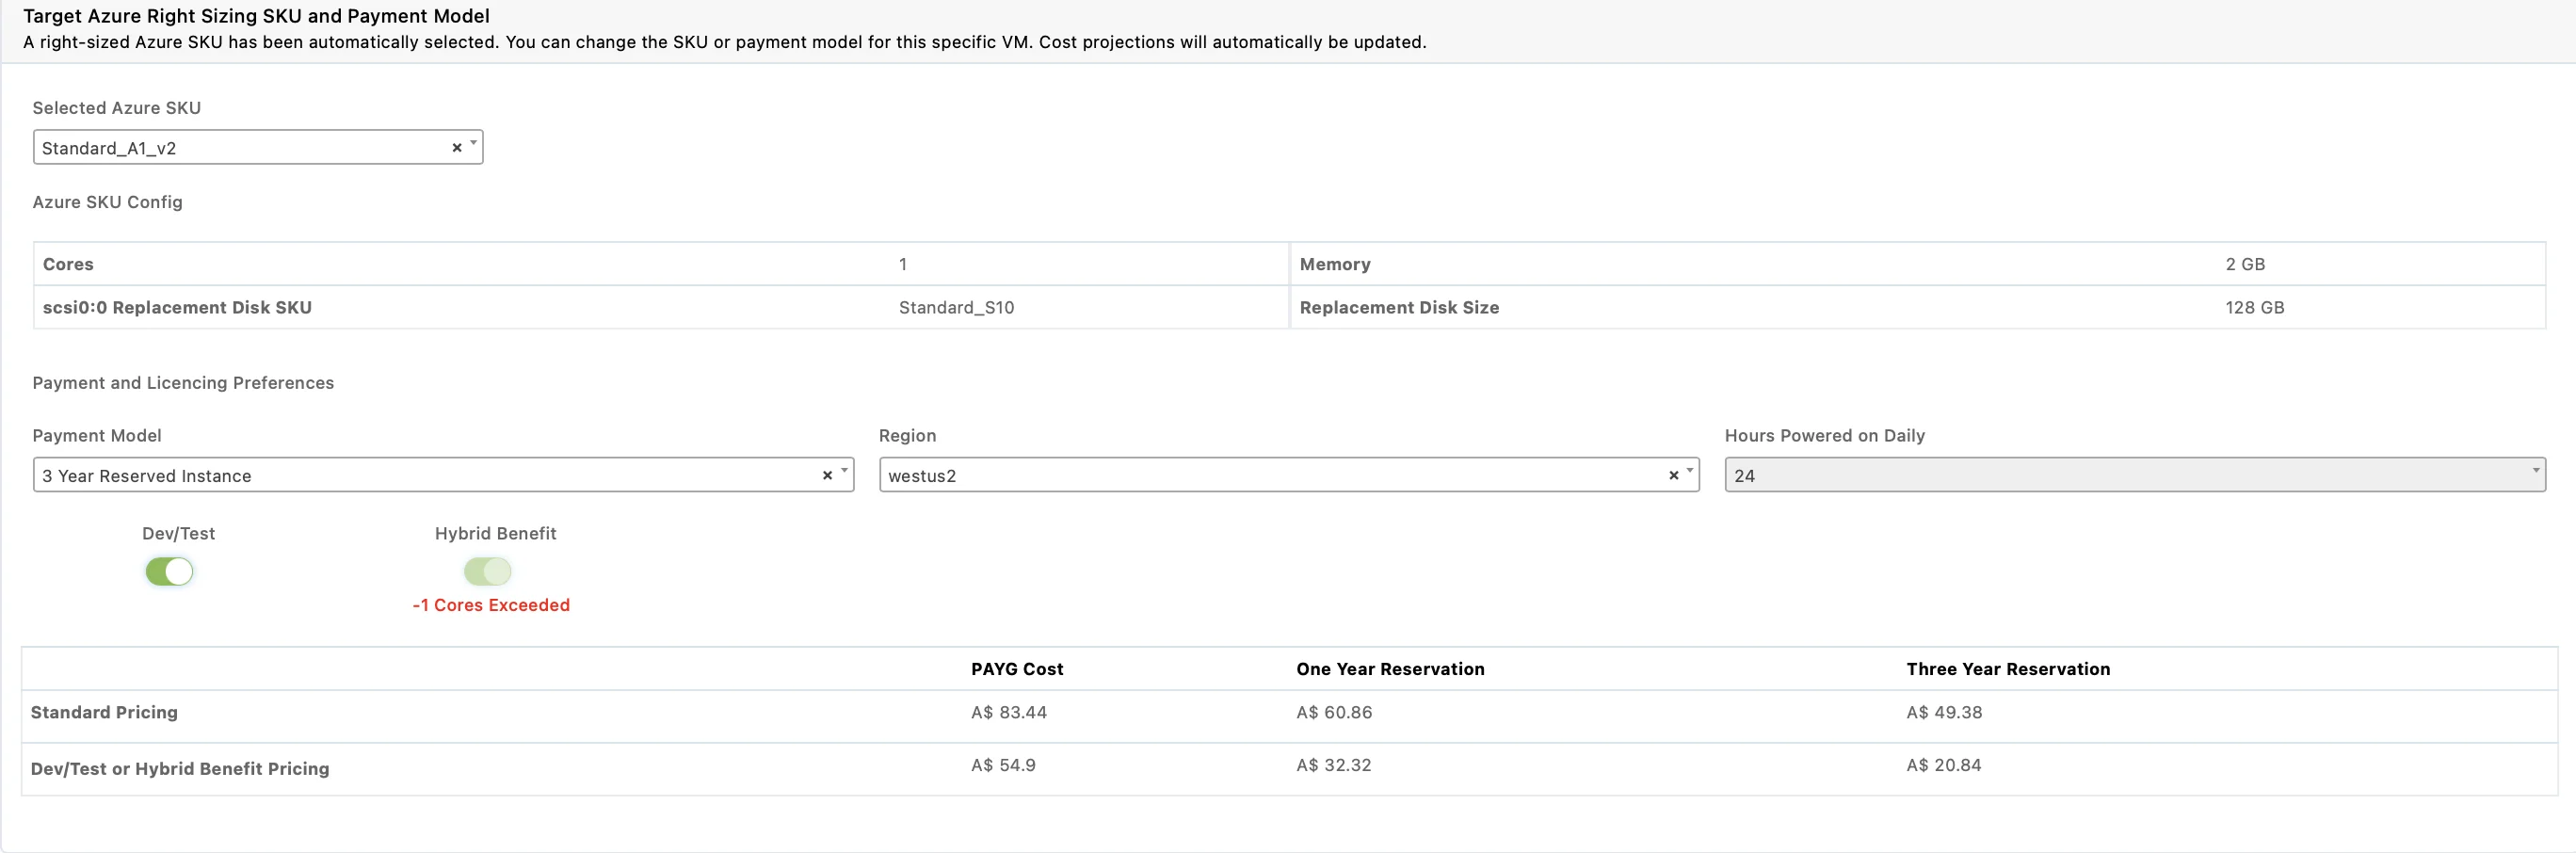Image resolution: width=2576 pixels, height=853 pixels.
Task: Select the A$ 83.44 standard PAYG cost
Action: [1009, 713]
